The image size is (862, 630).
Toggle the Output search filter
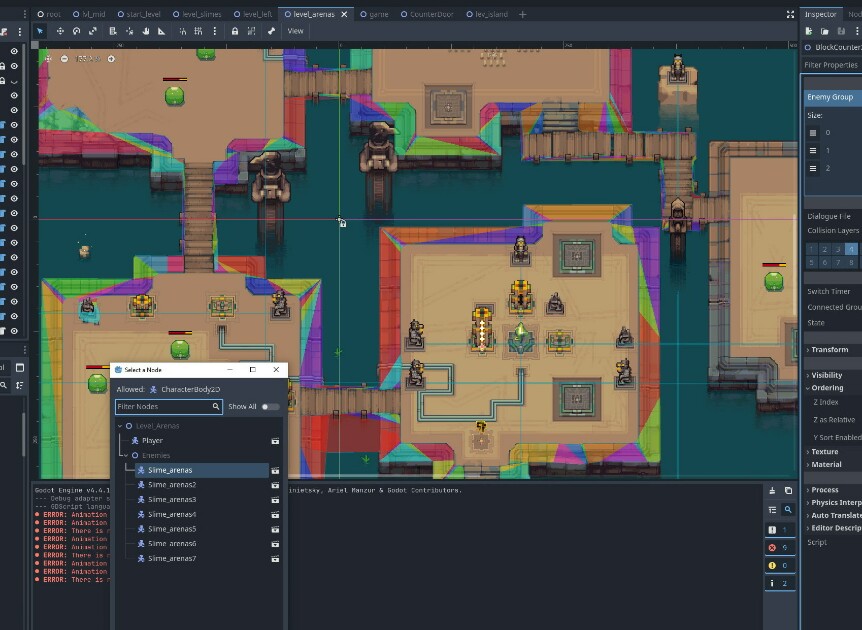(x=788, y=510)
